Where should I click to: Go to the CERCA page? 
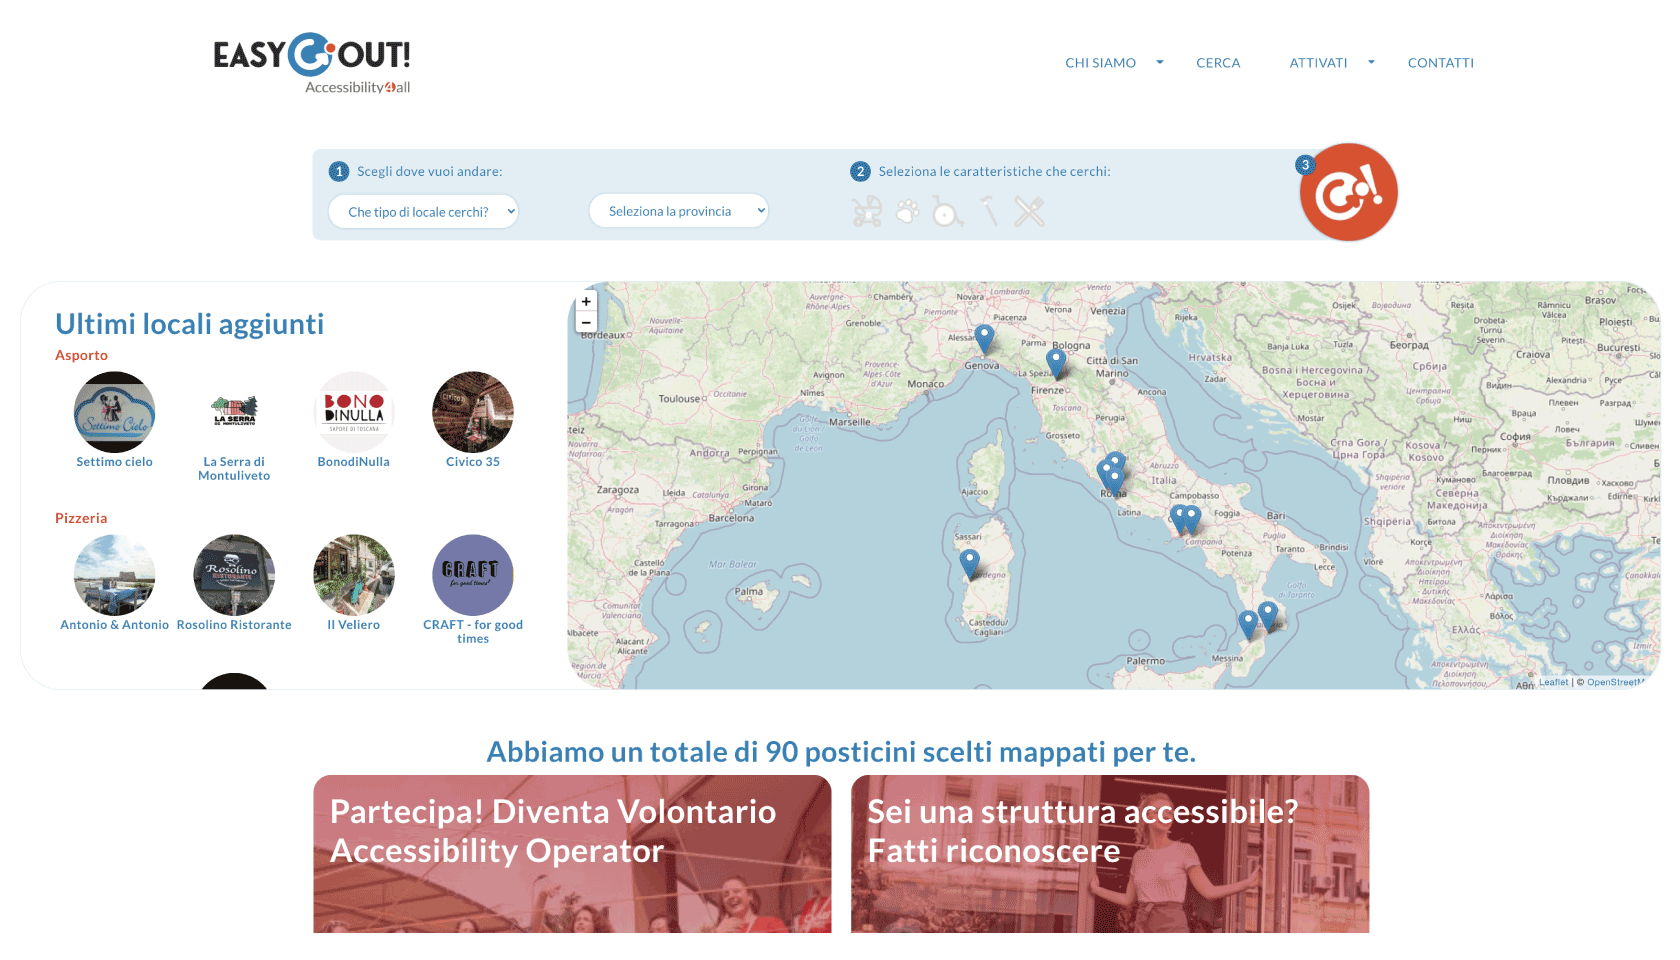coord(1218,62)
